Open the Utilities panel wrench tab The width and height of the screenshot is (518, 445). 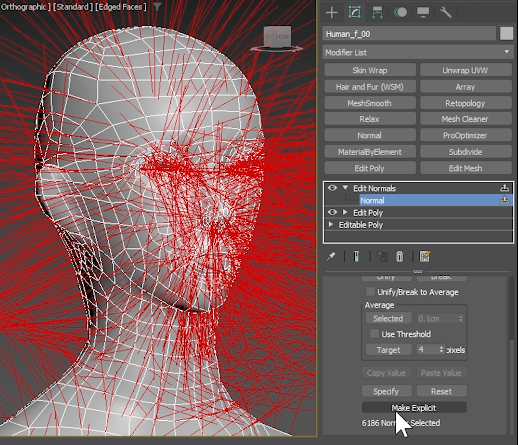pos(445,13)
